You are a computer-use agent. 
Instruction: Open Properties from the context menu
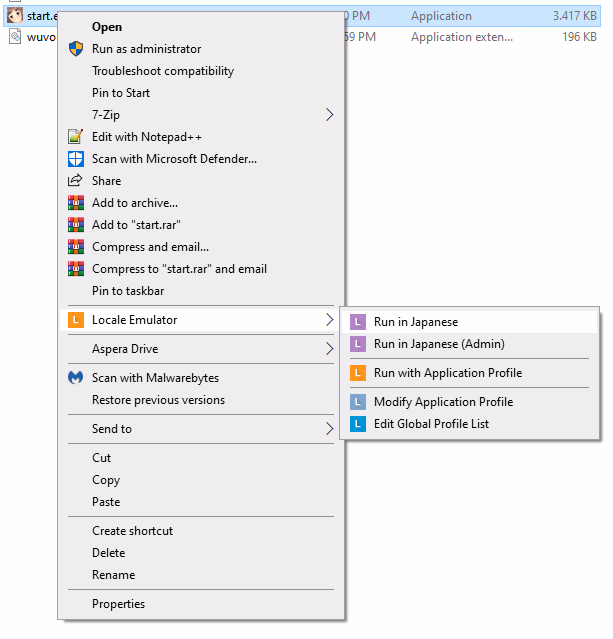pyautogui.click(x=118, y=604)
